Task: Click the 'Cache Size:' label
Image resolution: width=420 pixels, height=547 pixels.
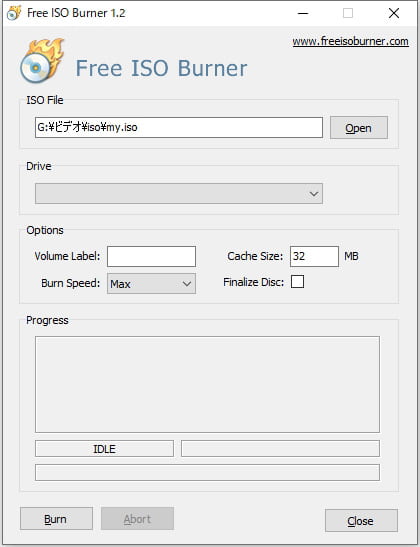Action: coord(255,256)
